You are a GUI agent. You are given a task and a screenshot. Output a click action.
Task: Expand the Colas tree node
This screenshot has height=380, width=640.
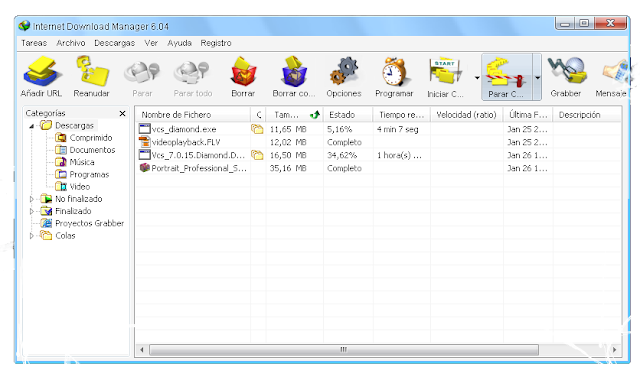31,236
